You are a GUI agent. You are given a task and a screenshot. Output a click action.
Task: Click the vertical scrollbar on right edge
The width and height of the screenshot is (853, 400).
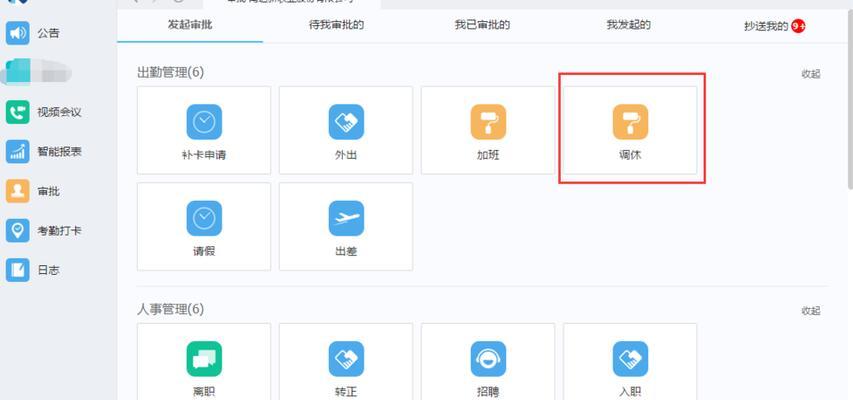click(850, 98)
